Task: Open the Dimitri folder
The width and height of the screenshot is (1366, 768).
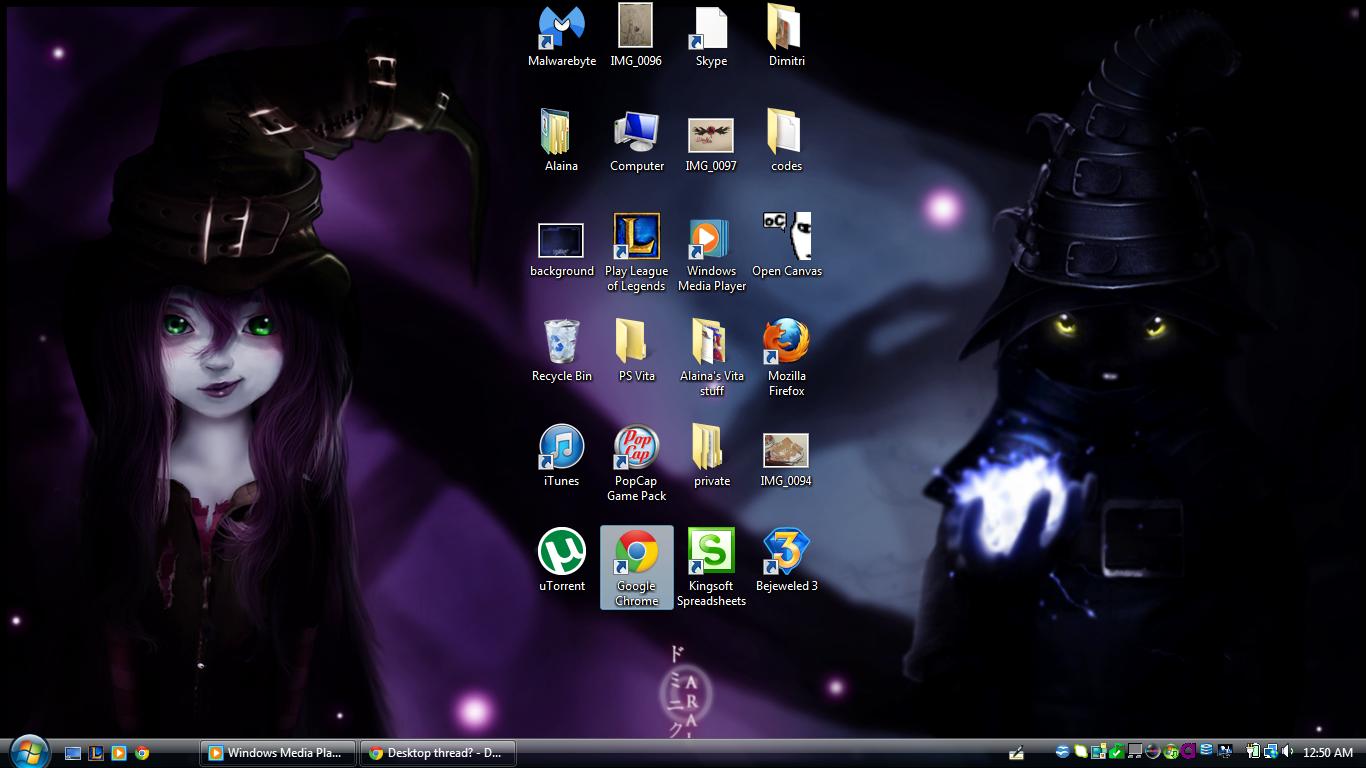Action: pos(786,36)
